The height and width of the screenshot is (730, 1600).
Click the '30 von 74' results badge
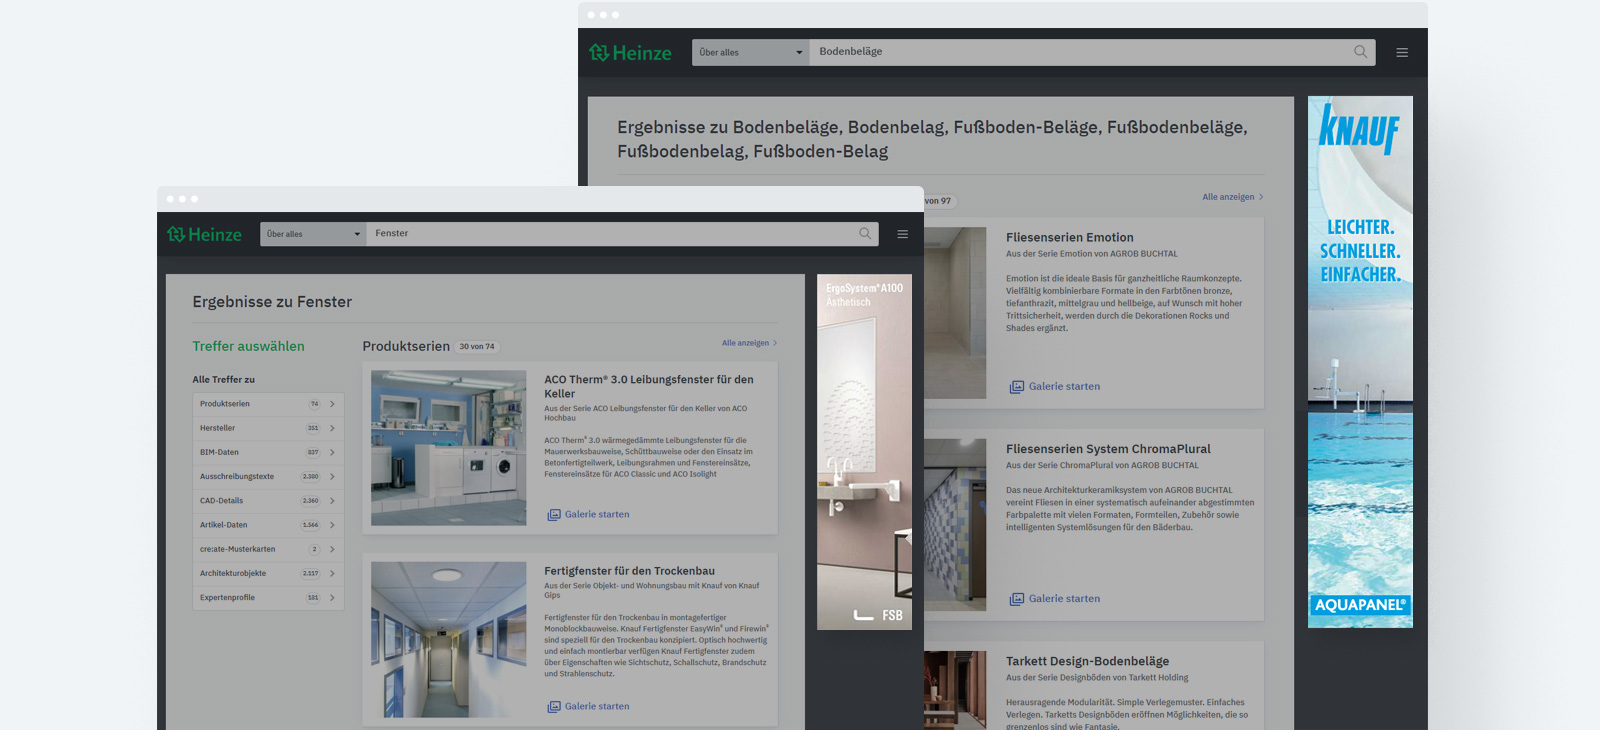477,347
